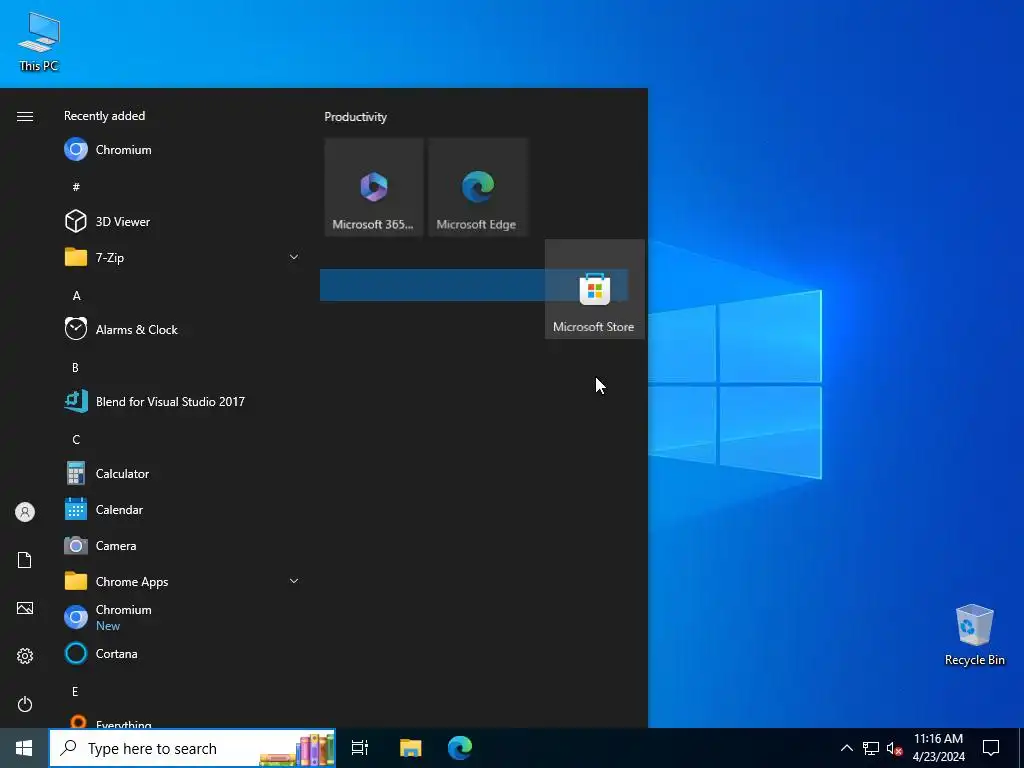Open the Microsoft Edge tile
This screenshot has height=768, width=1024.
click(477, 187)
